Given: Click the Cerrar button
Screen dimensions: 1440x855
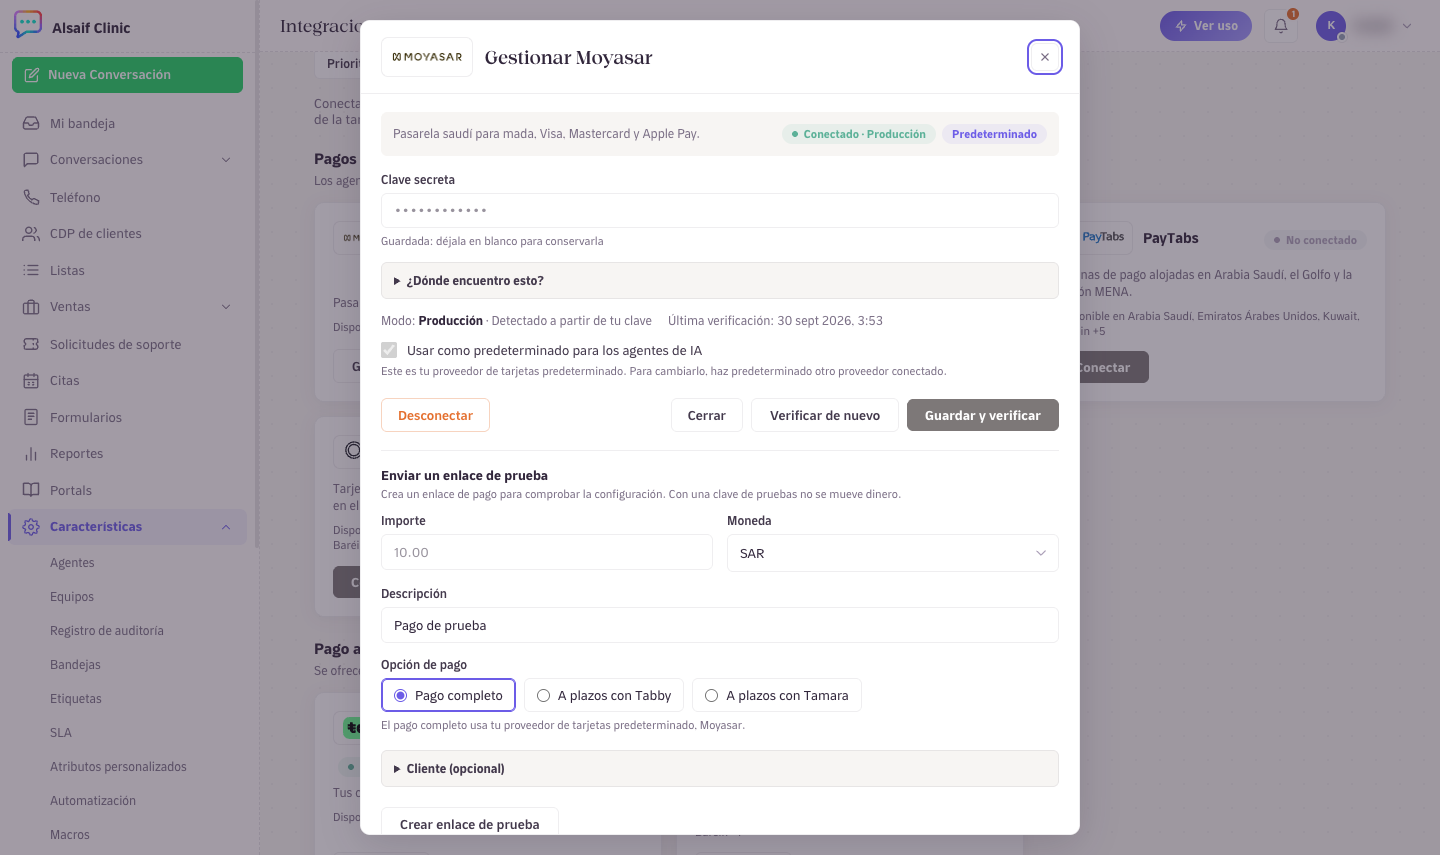Looking at the screenshot, I should [x=707, y=415].
